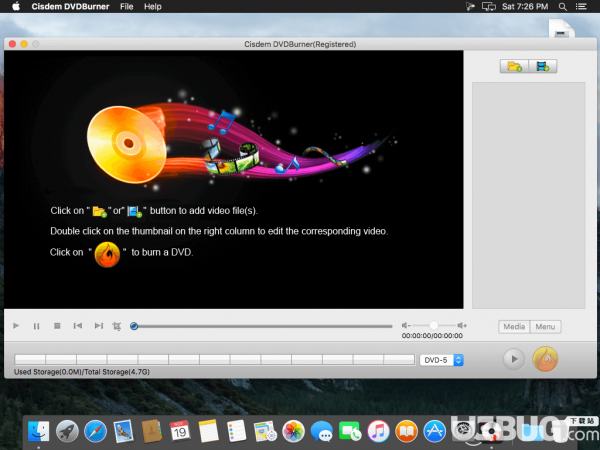Open Photos in the Dock
This screenshot has width=600, height=450.
click(293, 431)
